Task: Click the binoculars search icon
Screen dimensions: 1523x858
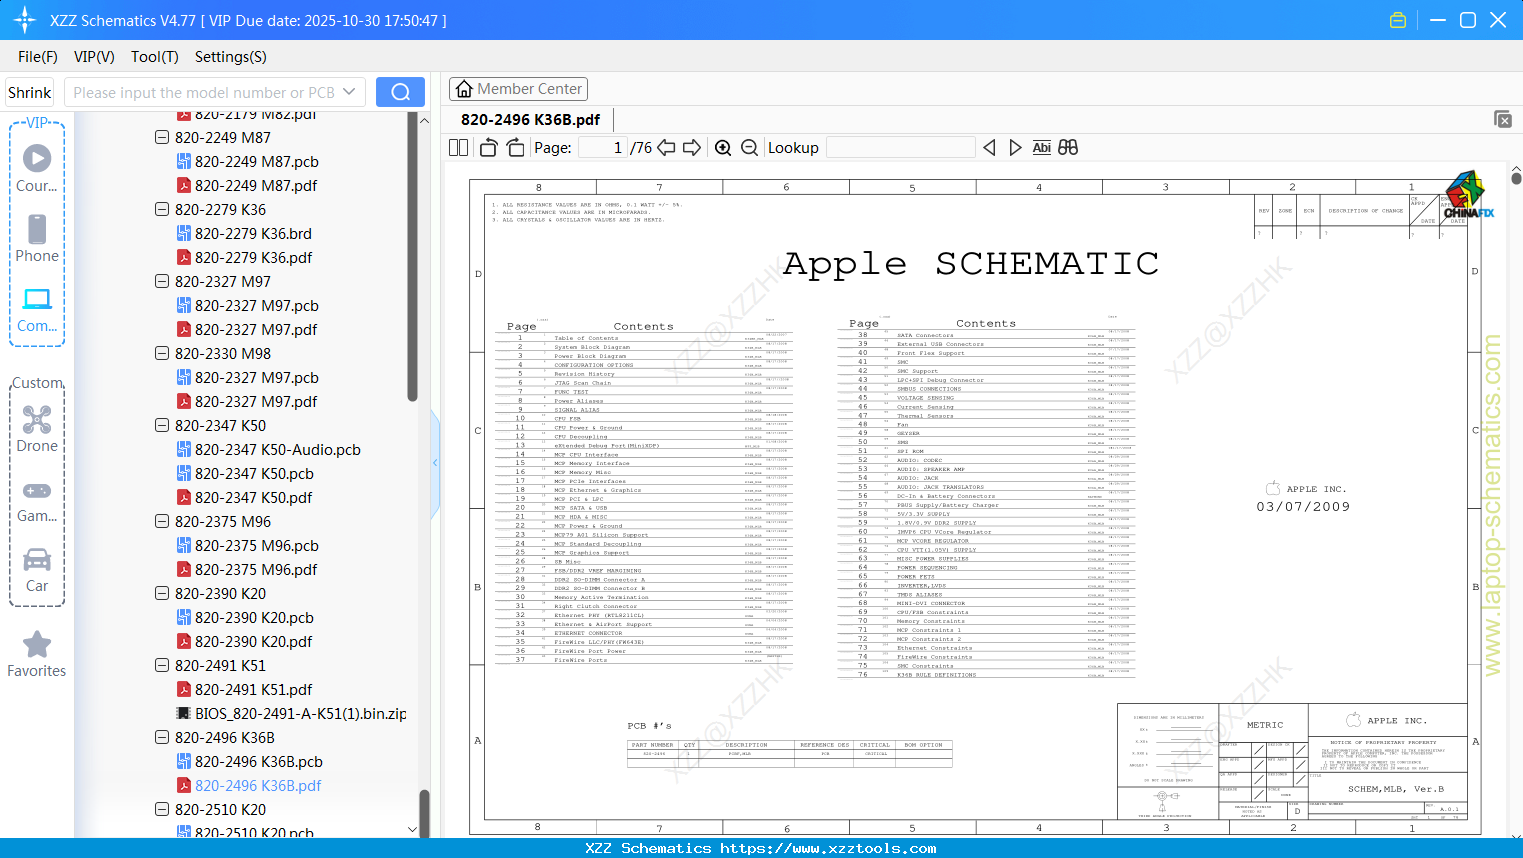Action: click(1068, 148)
